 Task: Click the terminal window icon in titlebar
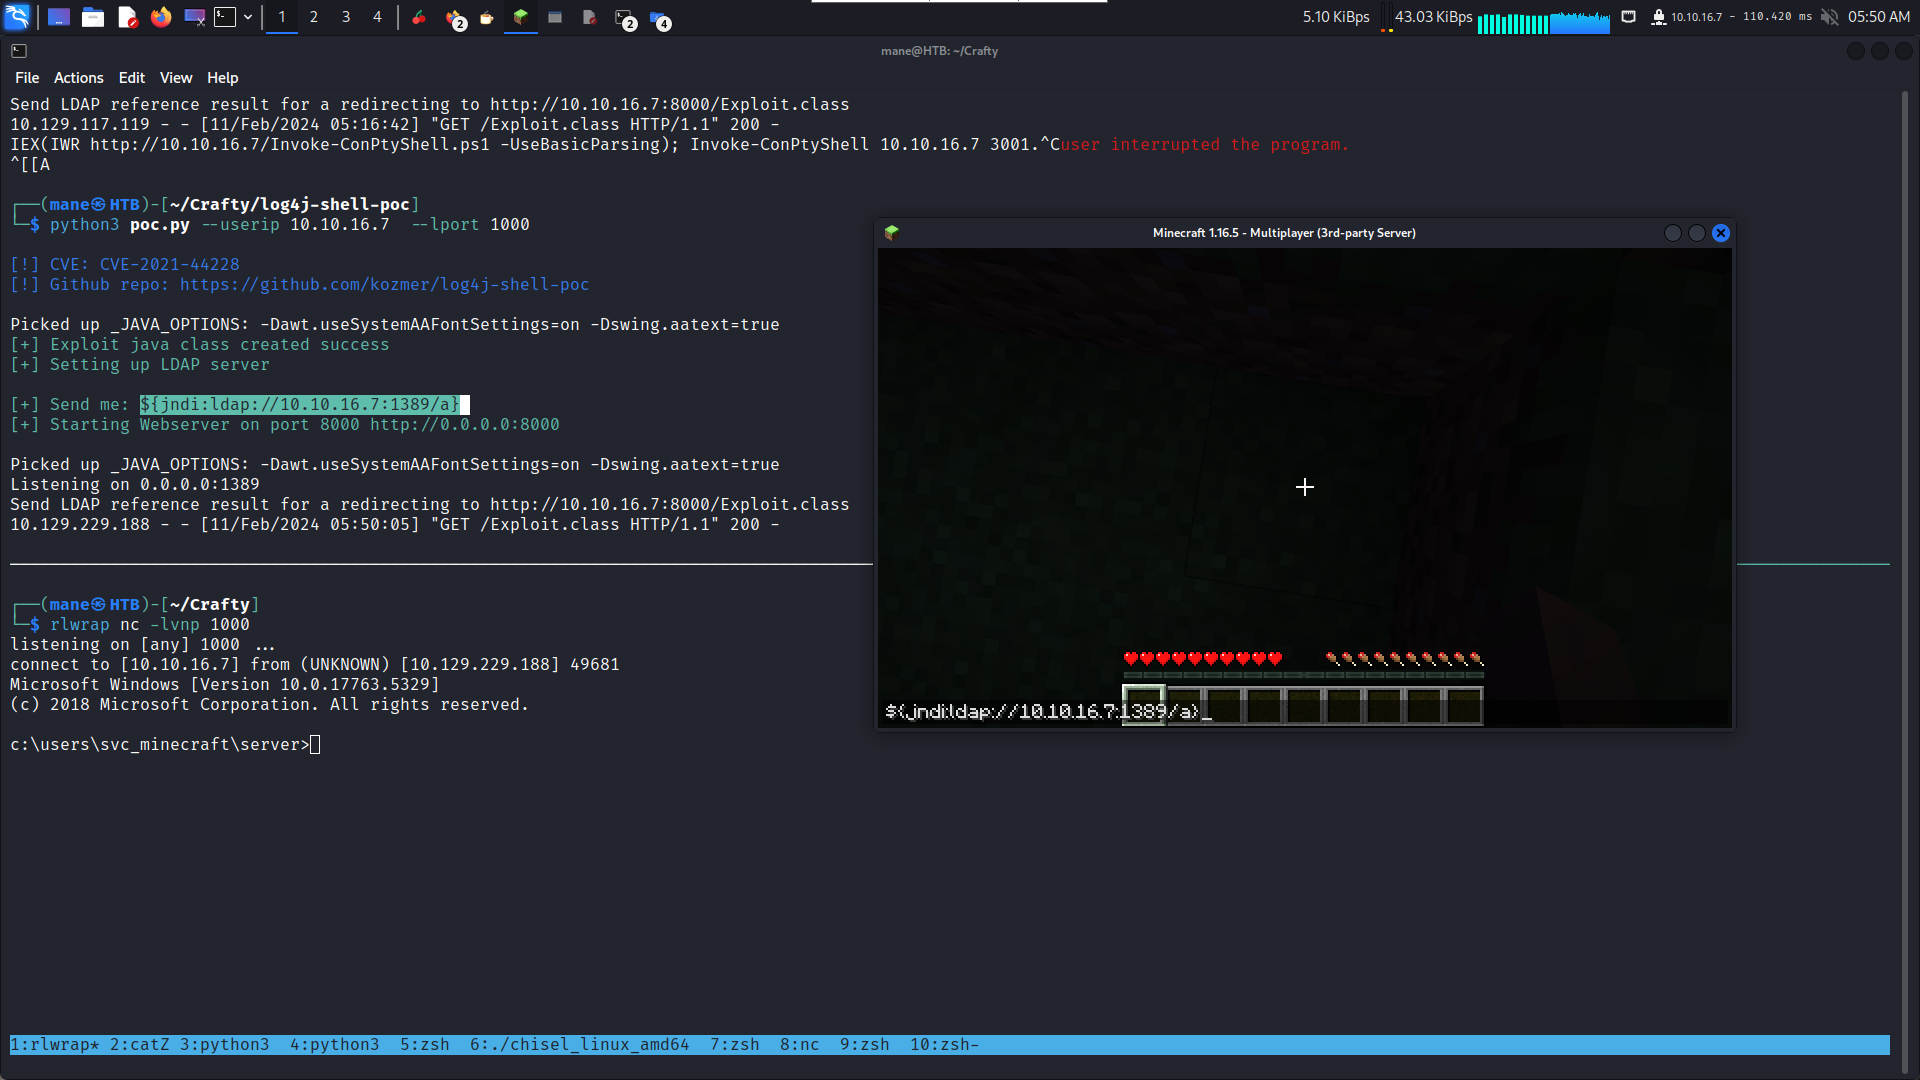19,51
